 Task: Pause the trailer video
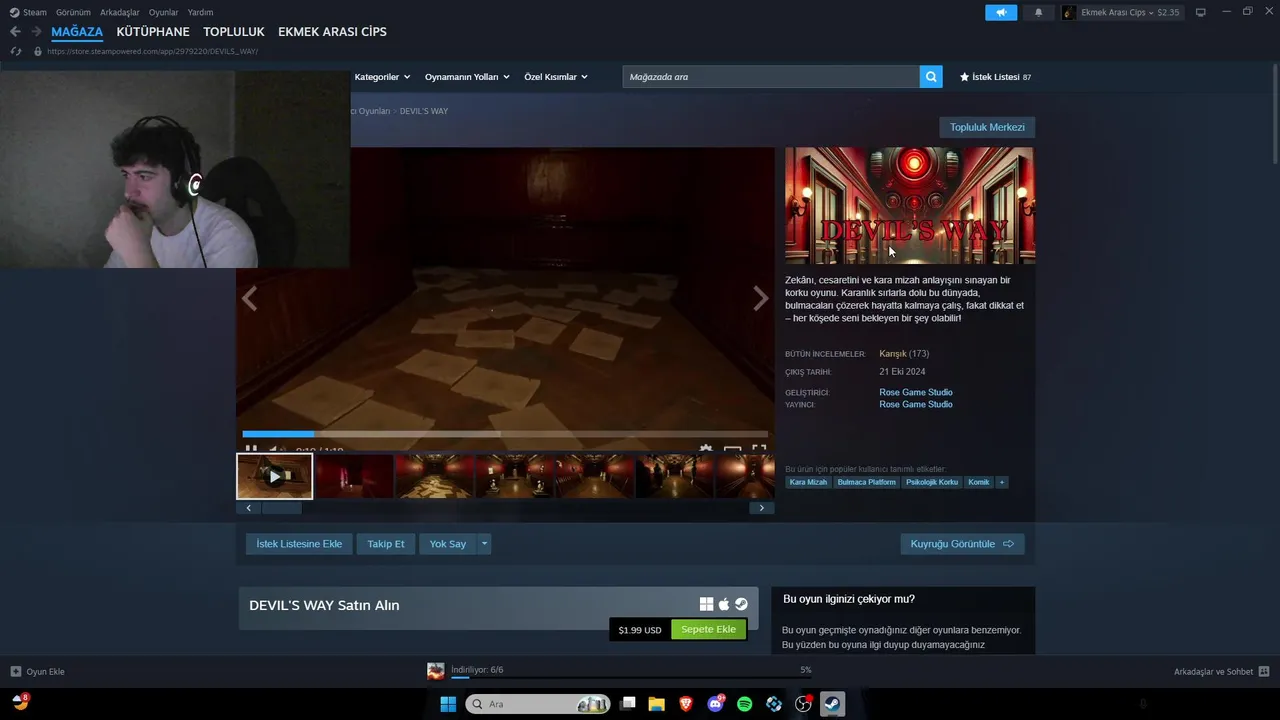pos(251,449)
